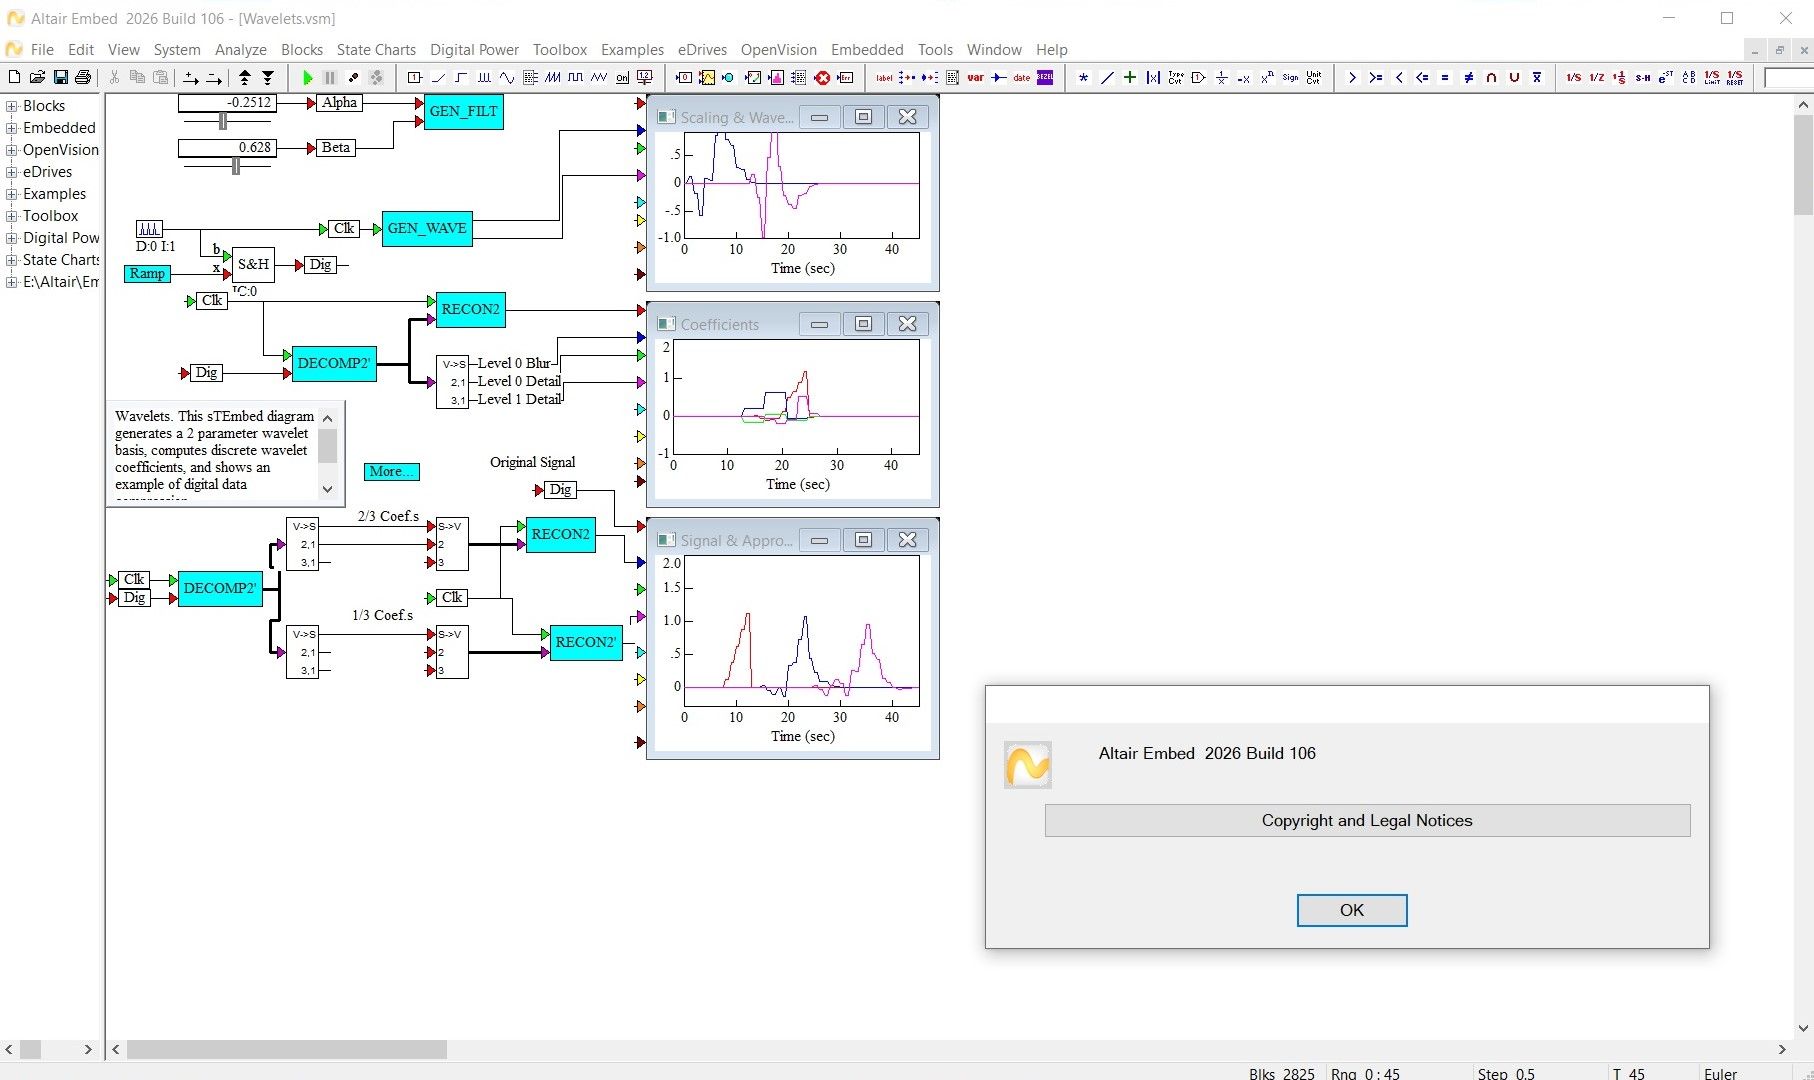This screenshot has height=1080, width=1814.
Task: Pause the running simulation
Action: click(x=330, y=77)
